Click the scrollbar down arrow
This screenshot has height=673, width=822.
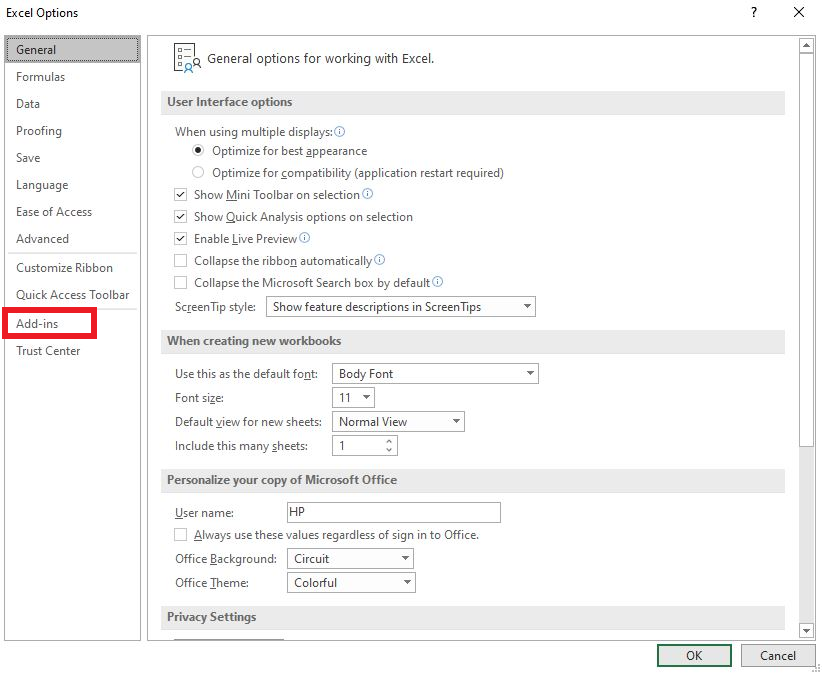(x=806, y=630)
